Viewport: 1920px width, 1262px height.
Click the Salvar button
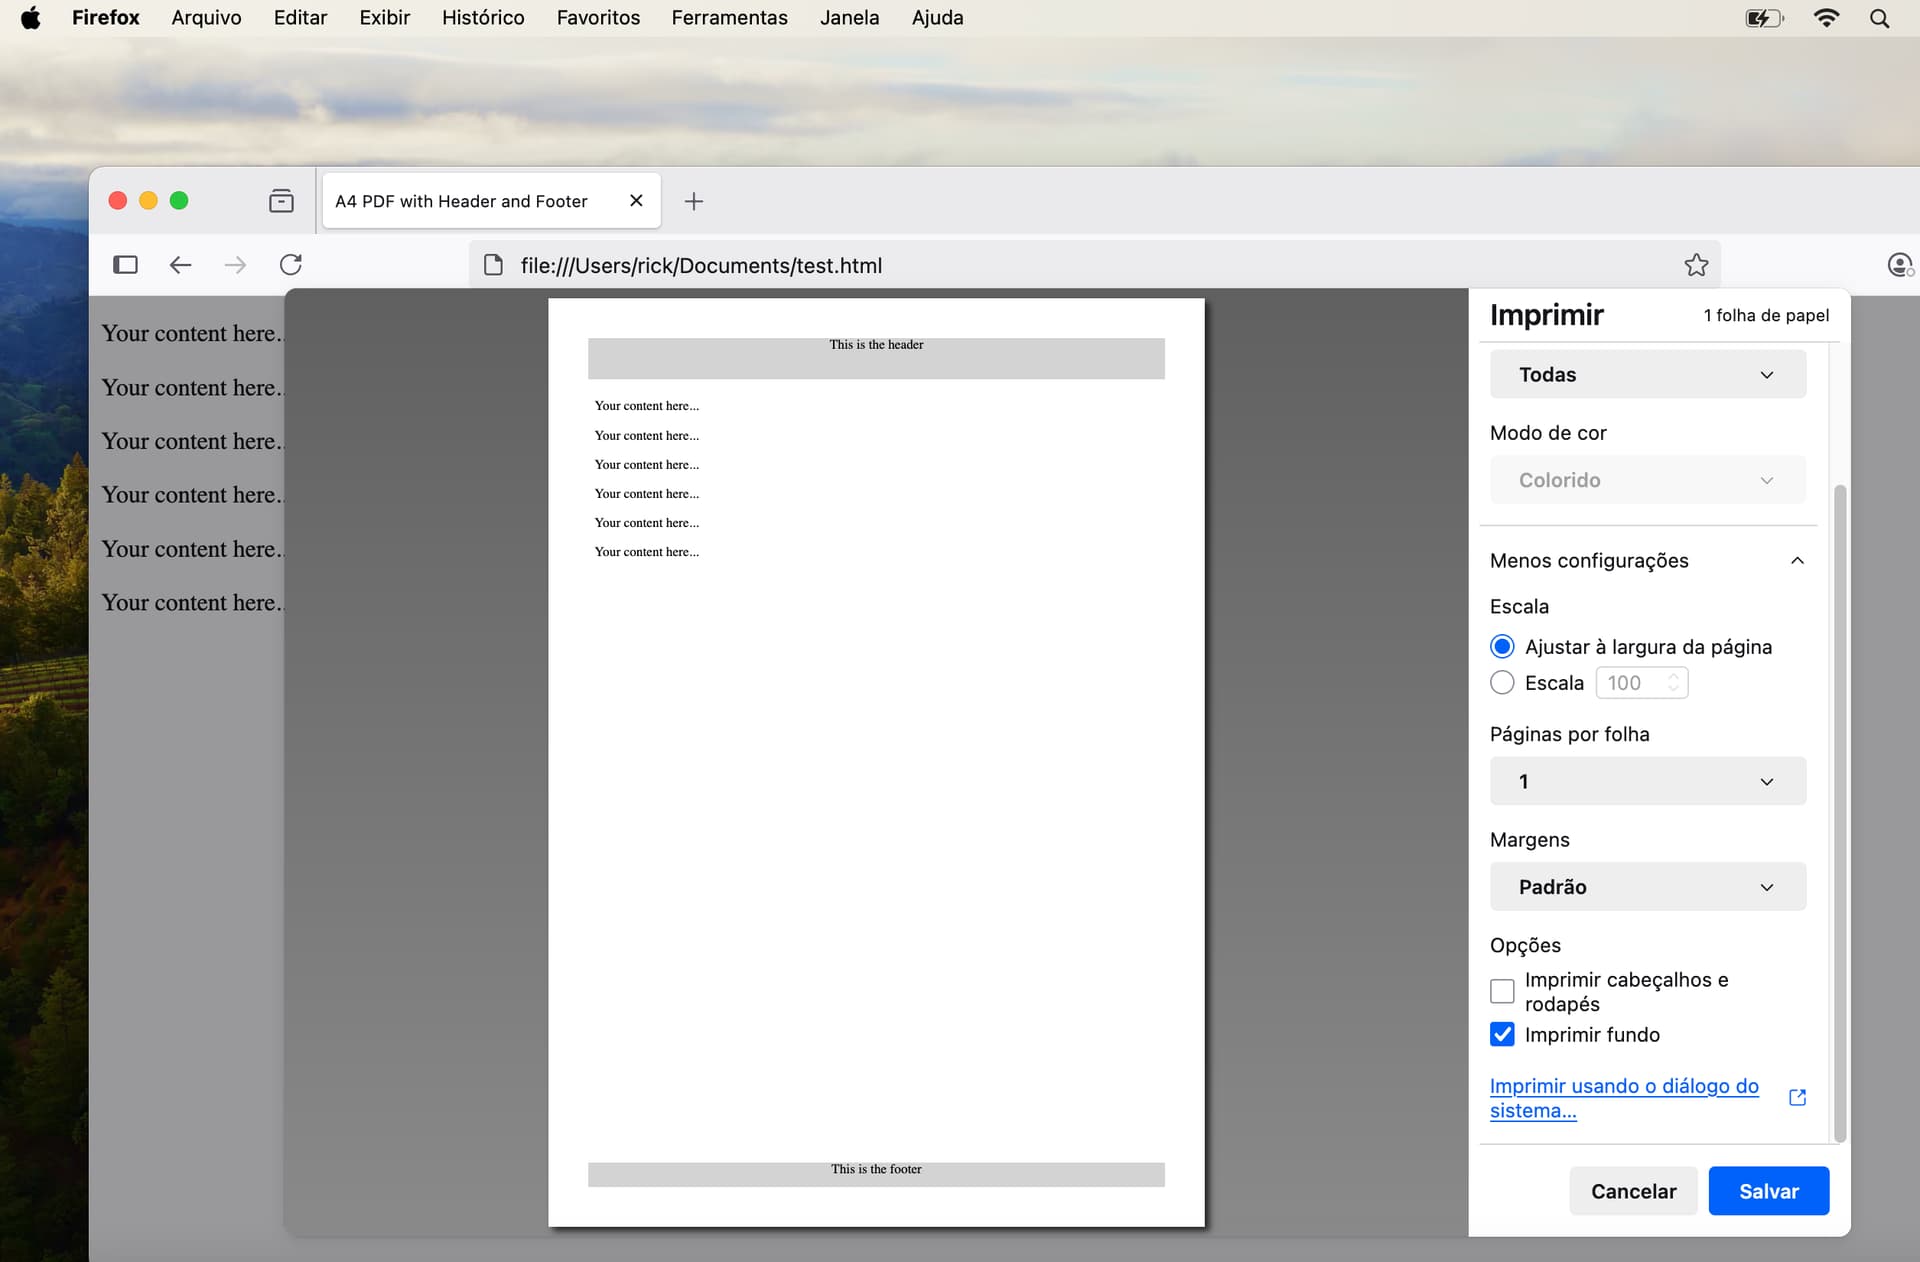tap(1768, 1191)
